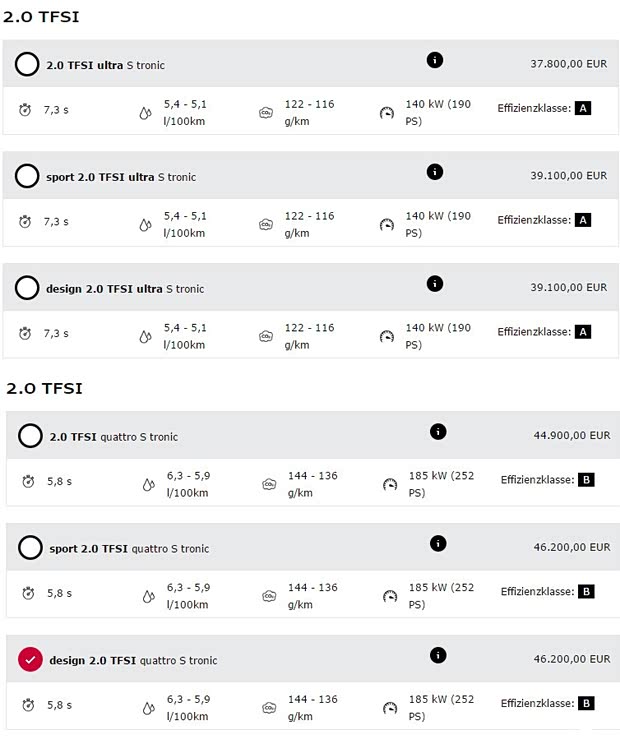Click Effizienzklasse A badge in first engine row
Image resolution: width=620 pixels, height=744 pixels.
pos(584,108)
